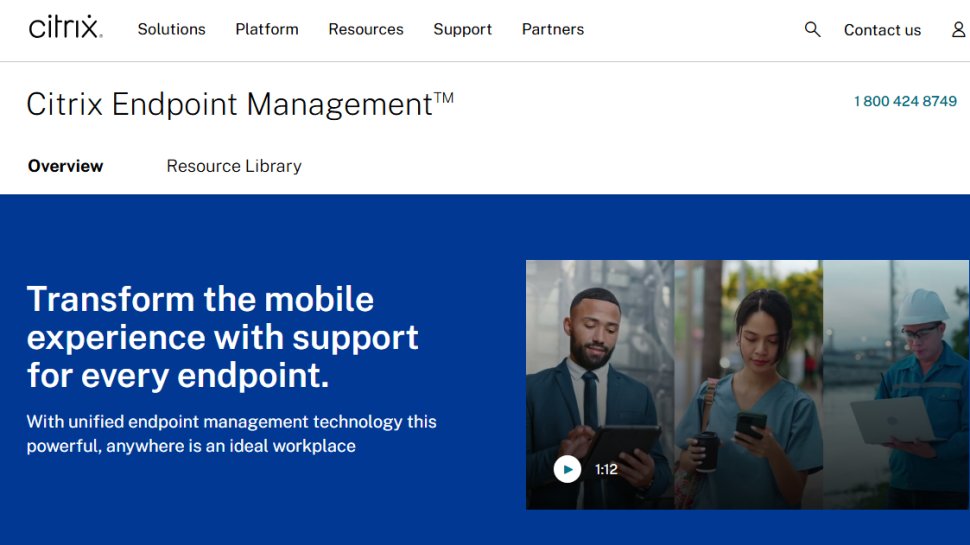The width and height of the screenshot is (970, 545).
Task: Click the user account icon
Action: click(958, 29)
